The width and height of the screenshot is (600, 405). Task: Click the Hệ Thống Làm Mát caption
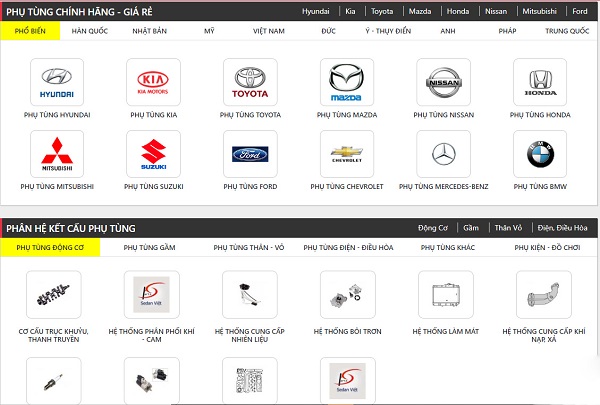tap(445, 331)
